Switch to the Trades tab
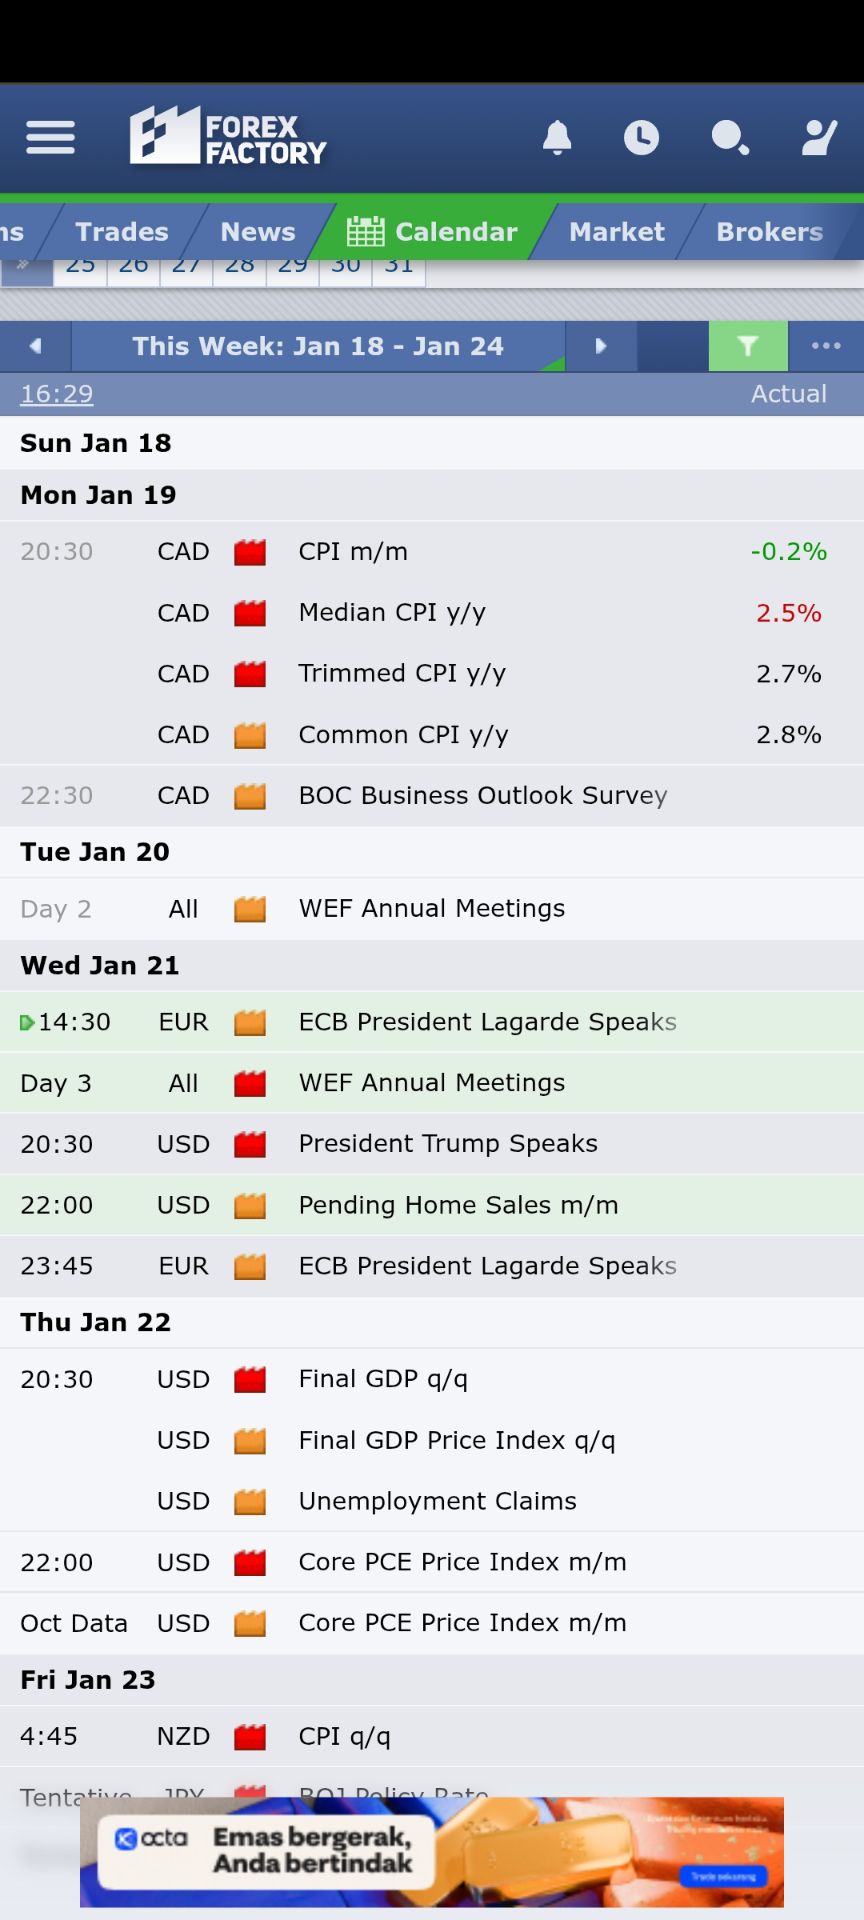864x1920 pixels. (x=122, y=232)
